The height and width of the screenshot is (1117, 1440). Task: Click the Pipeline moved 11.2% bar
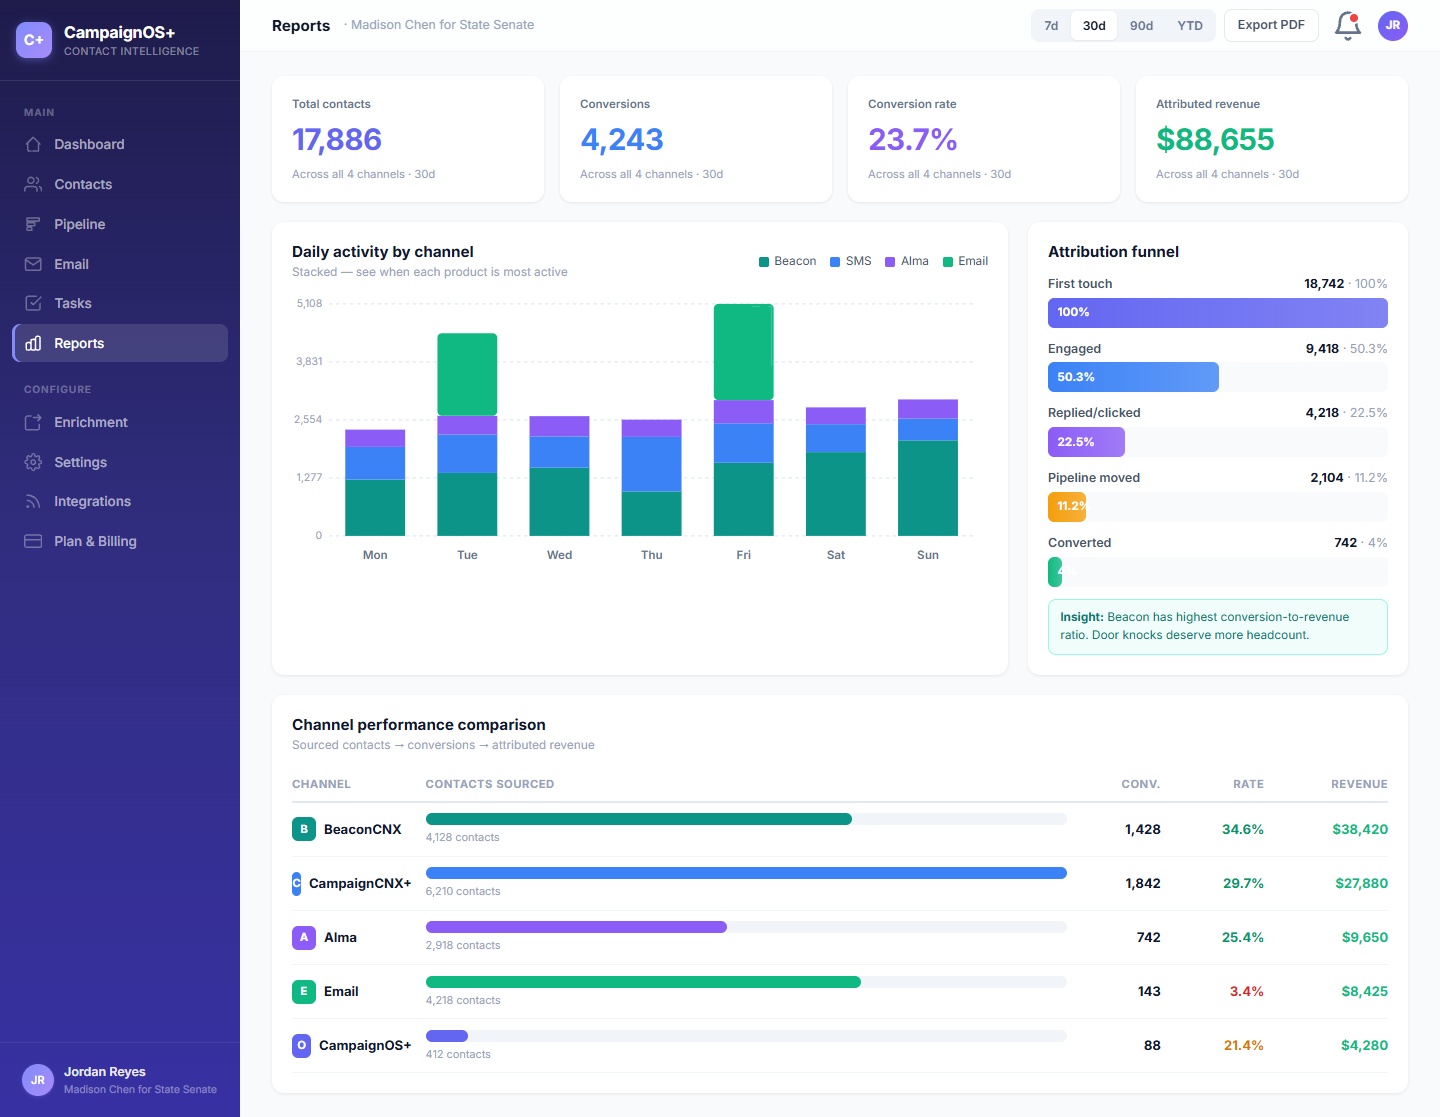tap(1067, 506)
